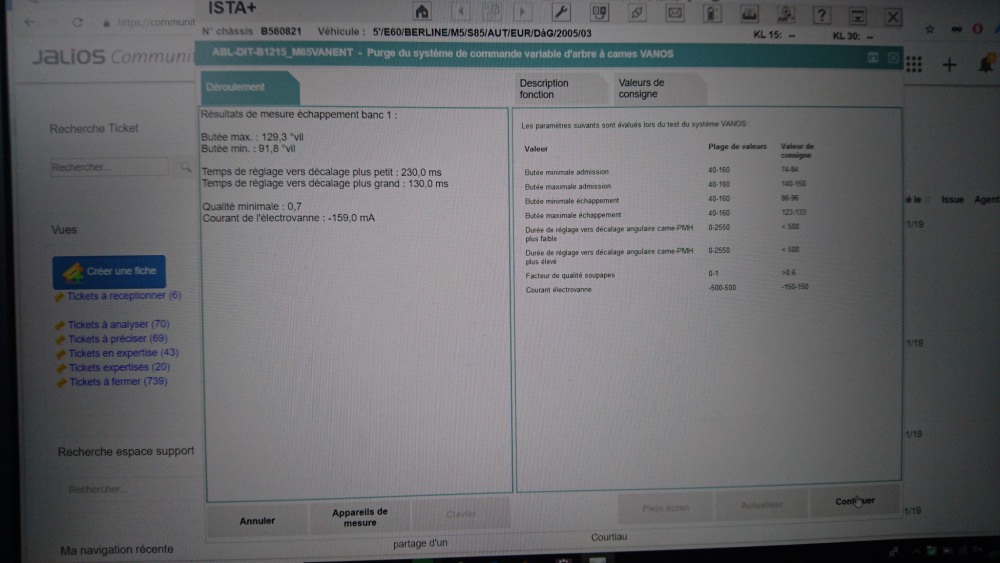Click the Actualiser button
The image size is (1000, 563).
[761, 505]
